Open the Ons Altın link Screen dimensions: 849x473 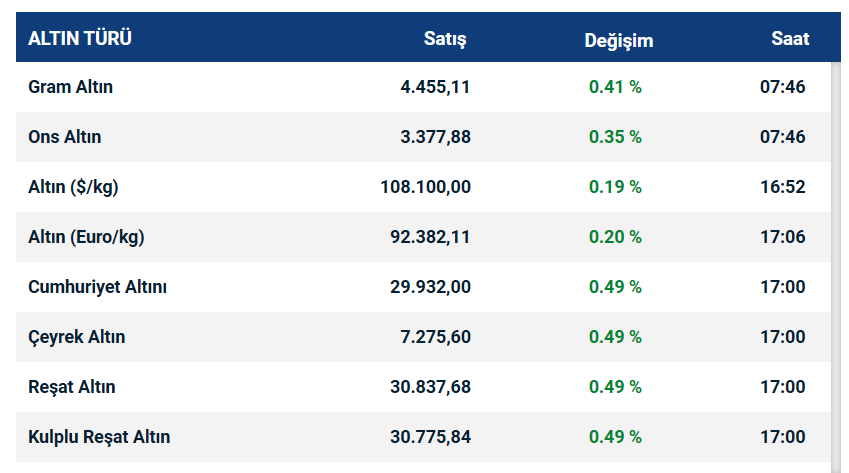click(x=65, y=137)
